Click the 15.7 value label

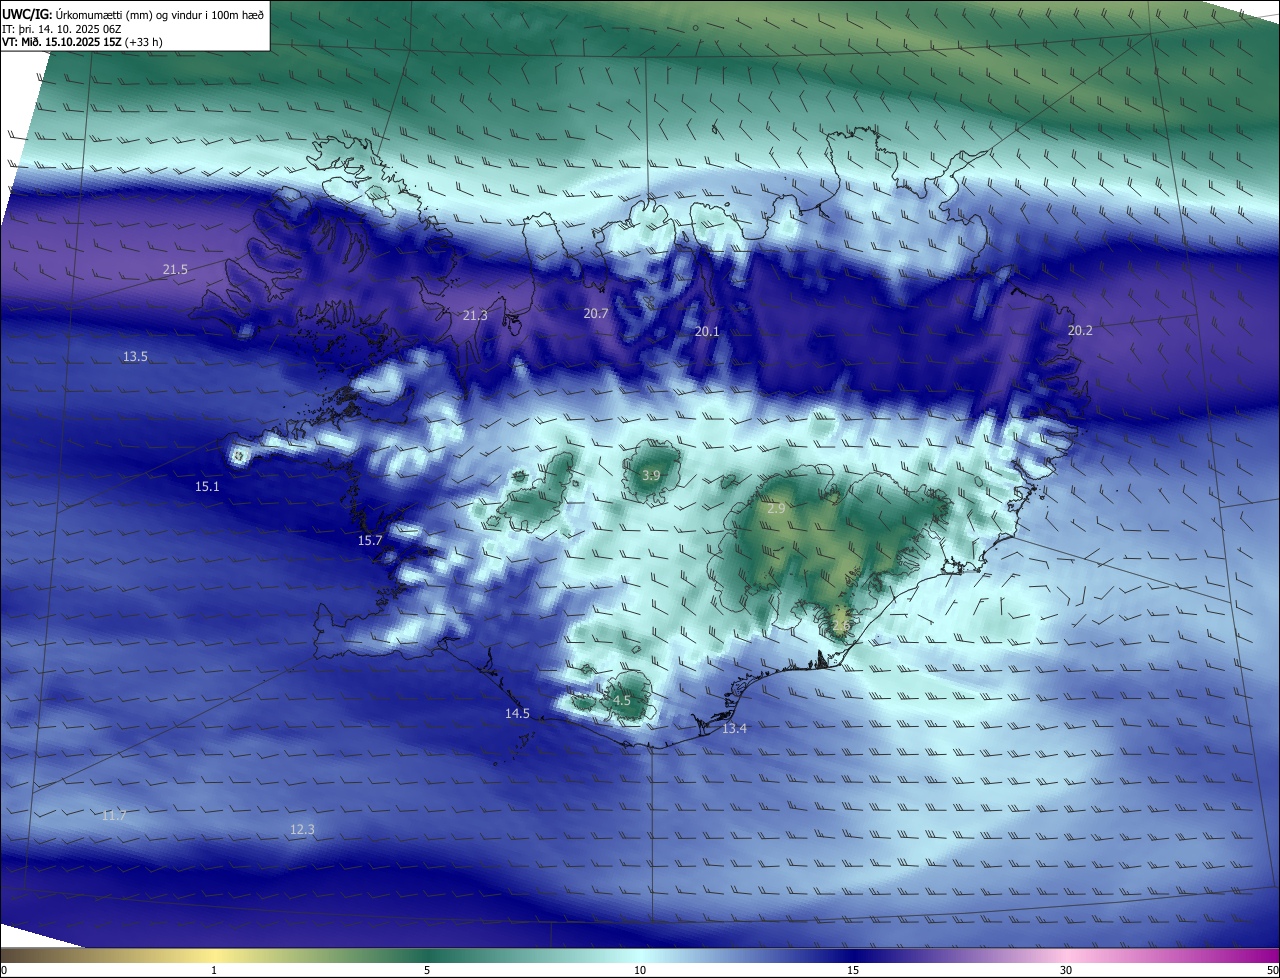pyautogui.click(x=370, y=541)
